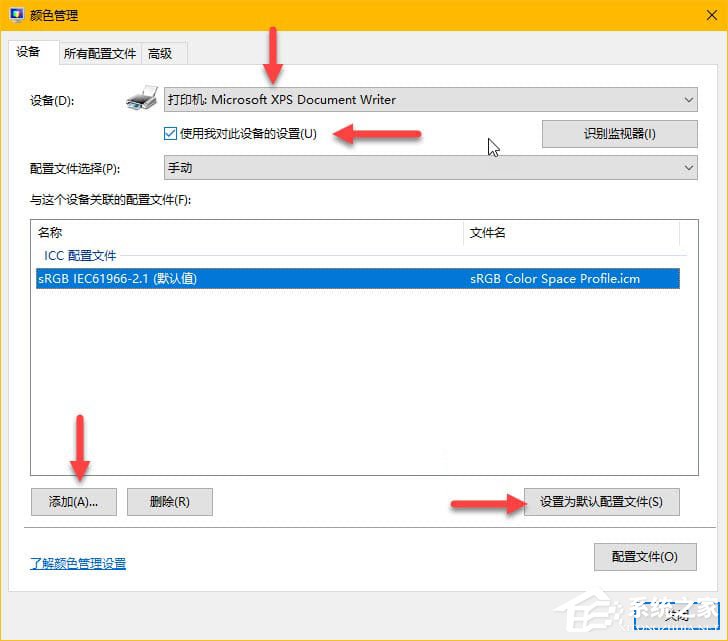The width and height of the screenshot is (728, 641).
Task: Click sRGB Color Space Profile.icm file name
Action: point(555,279)
